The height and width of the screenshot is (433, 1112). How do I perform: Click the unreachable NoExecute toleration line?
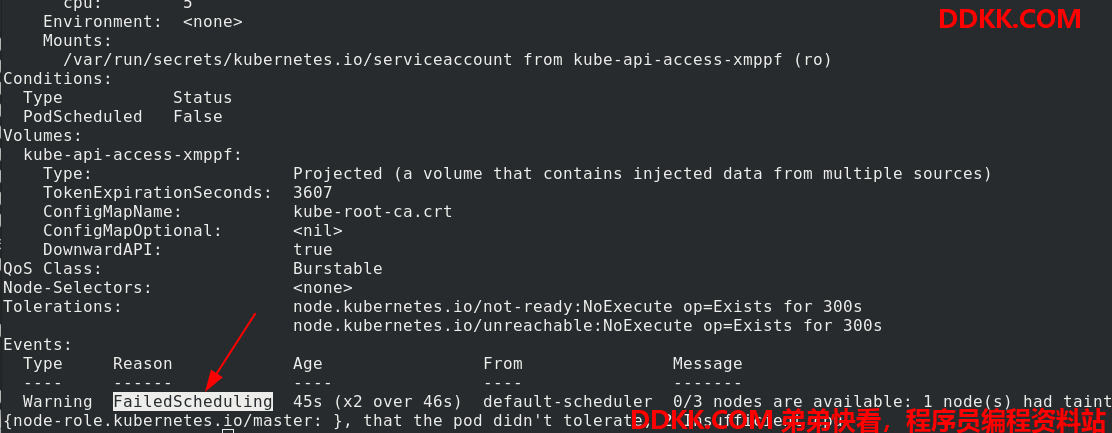point(587,325)
